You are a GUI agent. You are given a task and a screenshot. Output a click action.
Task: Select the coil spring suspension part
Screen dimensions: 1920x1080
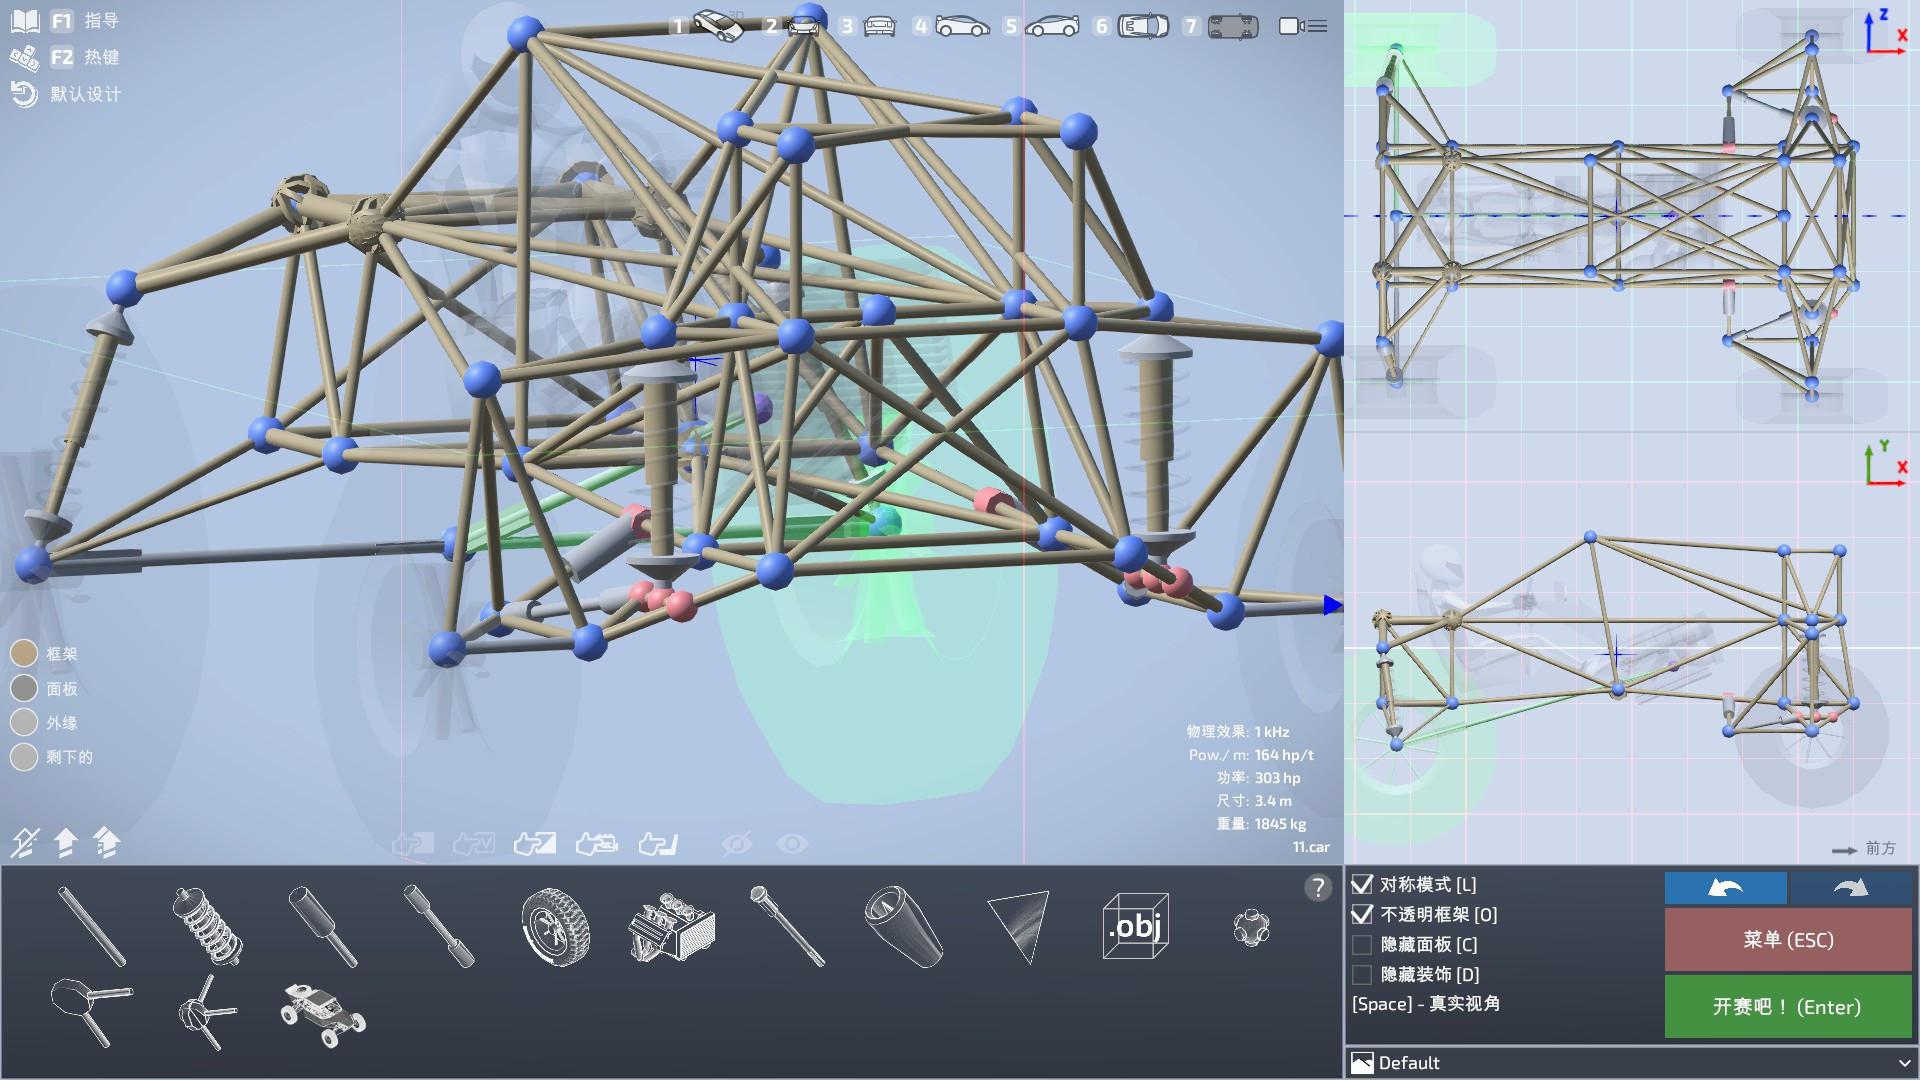point(208,926)
